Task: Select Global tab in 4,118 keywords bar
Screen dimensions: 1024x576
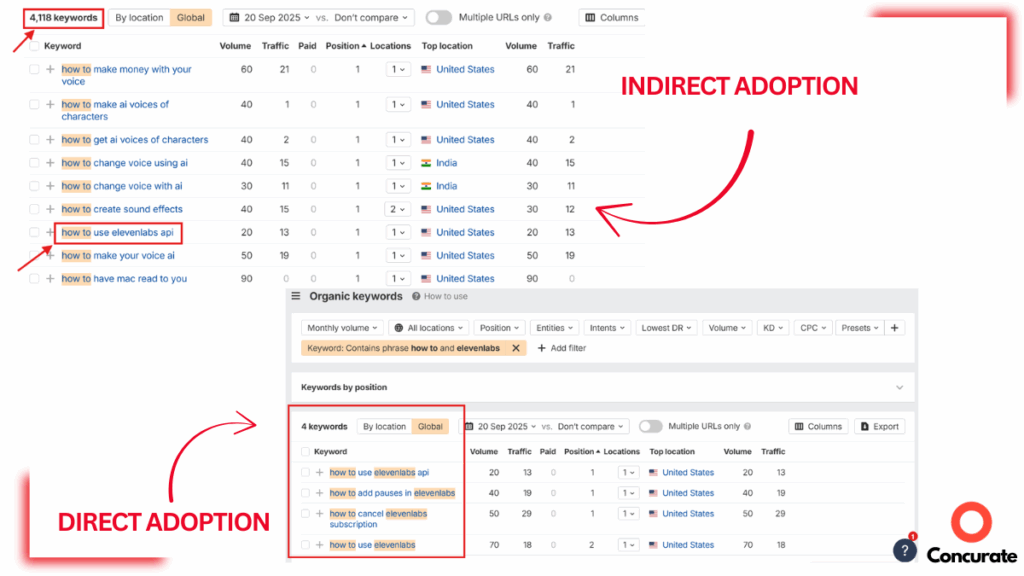Action: [191, 18]
